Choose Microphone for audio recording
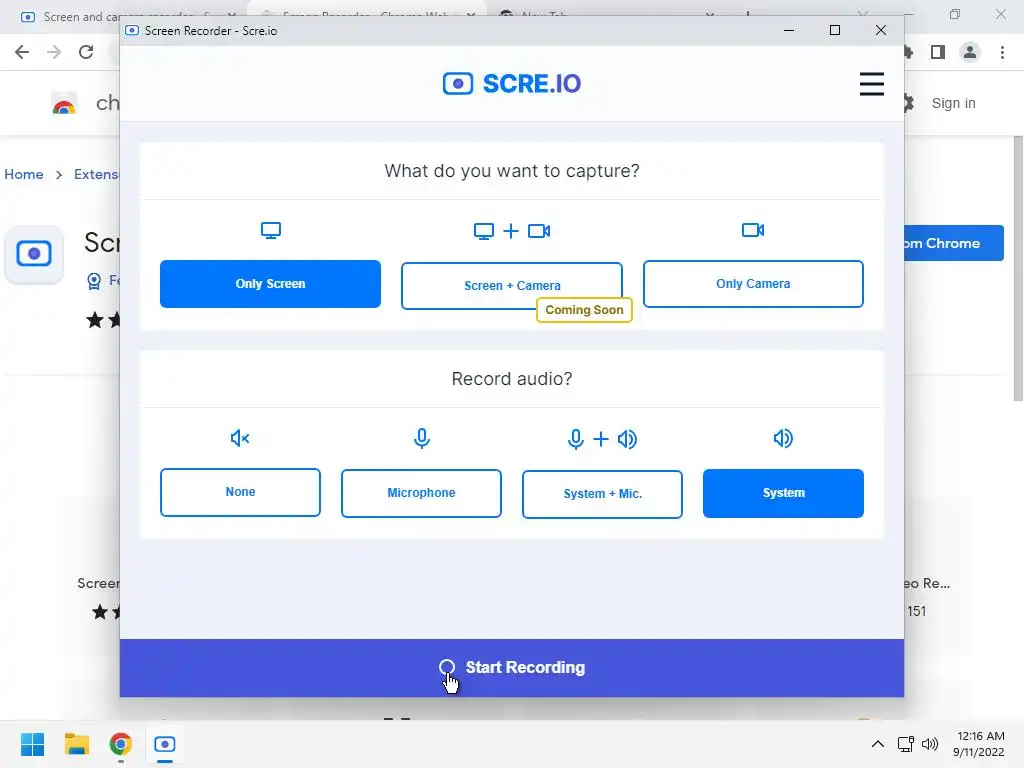The width and height of the screenshot is (1024, 768). tap(421, 493)
